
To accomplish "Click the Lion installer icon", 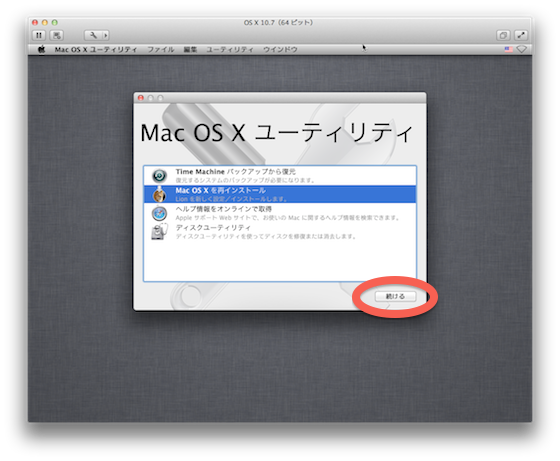I will tap(159, 194).
